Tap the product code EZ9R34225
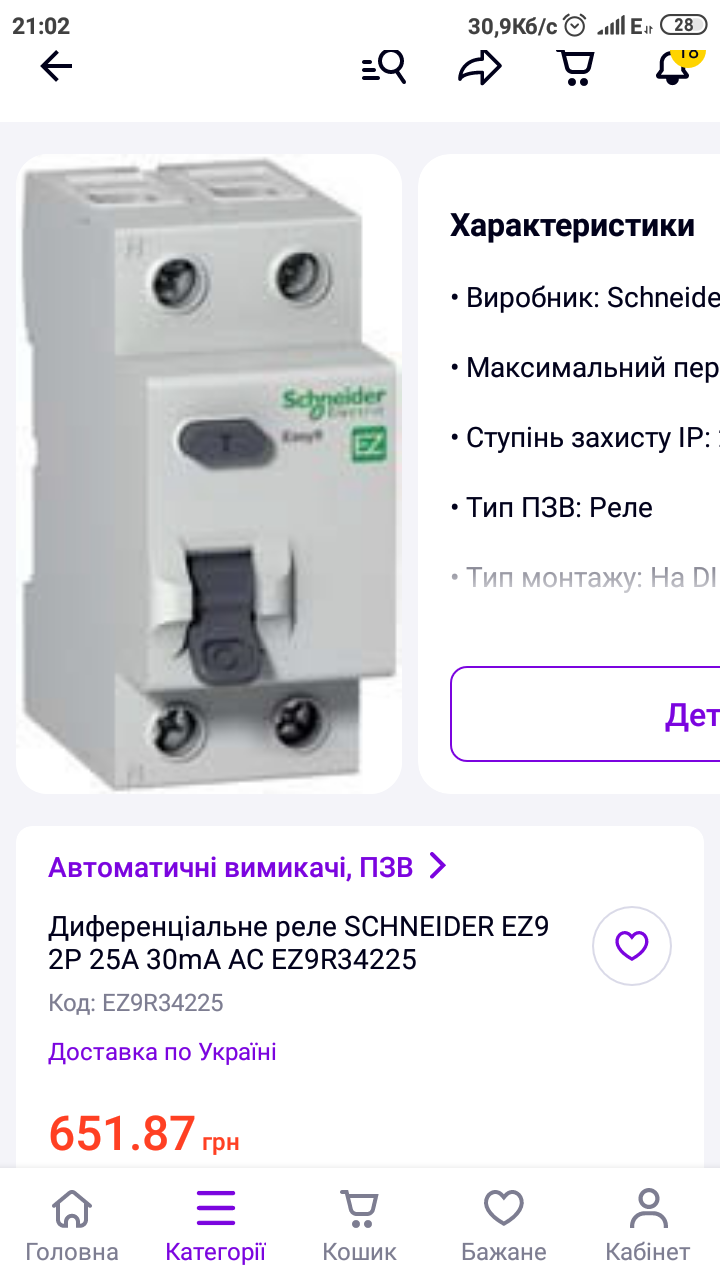 pos(136,1002)
